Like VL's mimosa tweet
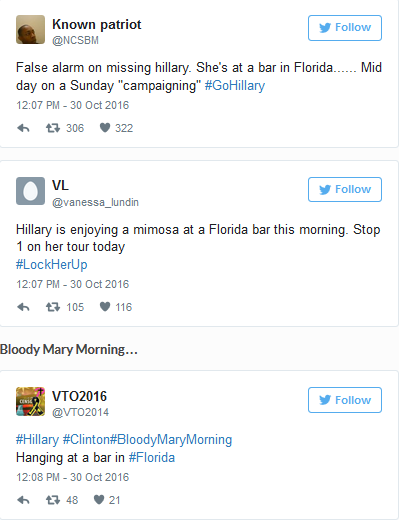Screen dimensions: 399x520 [105, 307]
